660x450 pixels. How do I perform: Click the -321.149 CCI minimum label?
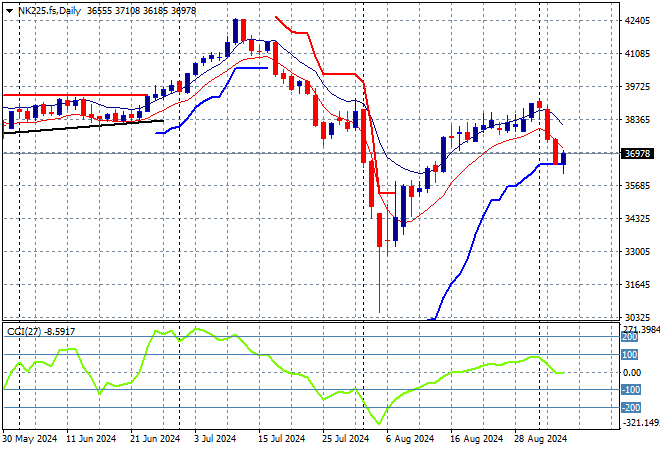coord(641,422)
